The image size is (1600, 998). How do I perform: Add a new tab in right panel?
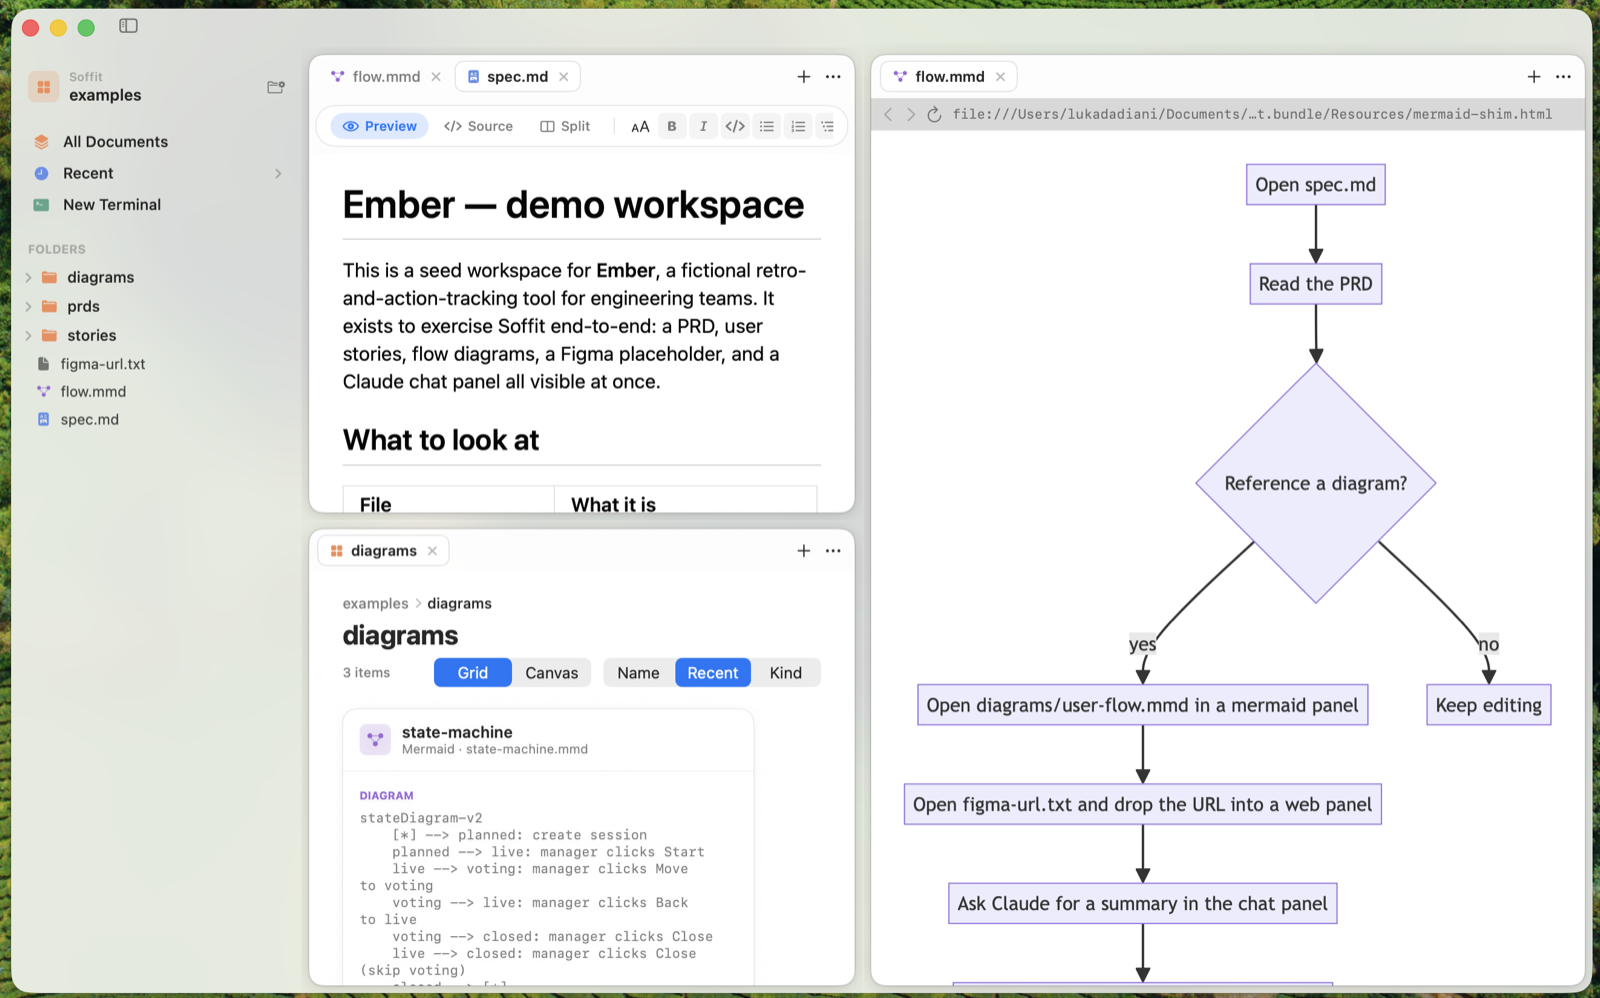point(1534,77)
